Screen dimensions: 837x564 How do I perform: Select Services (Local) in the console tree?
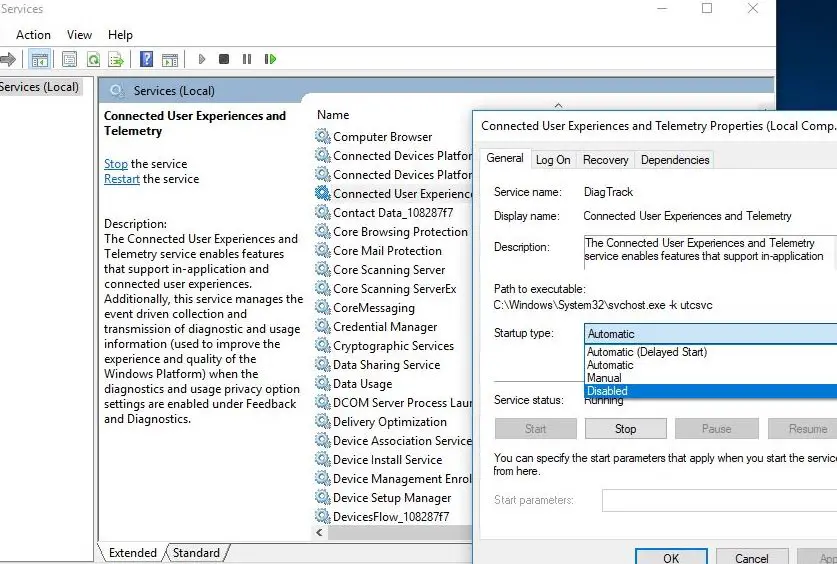pos(40,86)
